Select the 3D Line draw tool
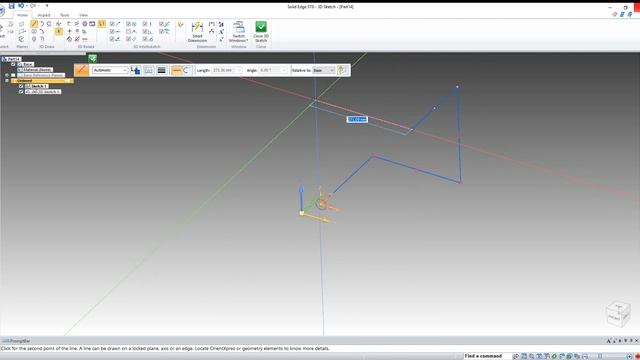 pyautogui.click(x=34, y=24)
